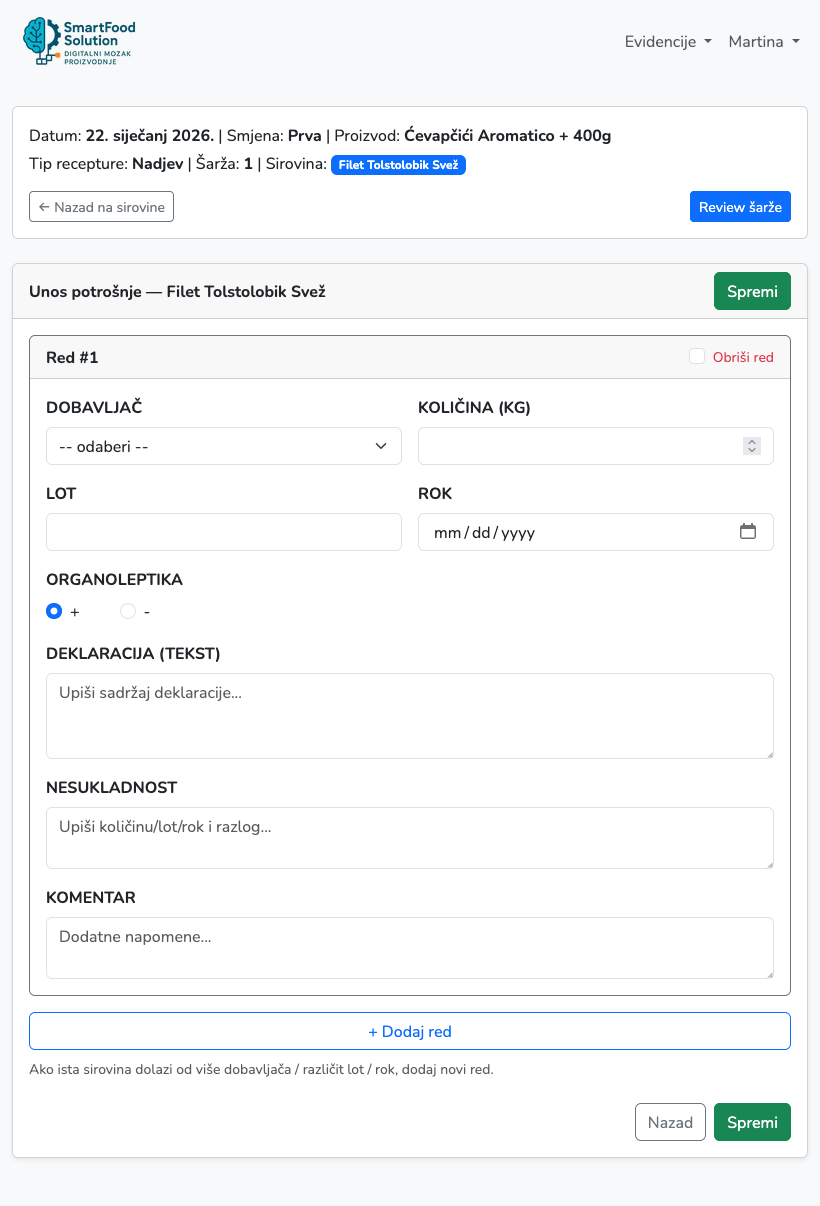Image resolution: width=820 pixels, height=1206 pixels.
Task: Open the calendar picker icon in ROK field
Action: point(748,532)
